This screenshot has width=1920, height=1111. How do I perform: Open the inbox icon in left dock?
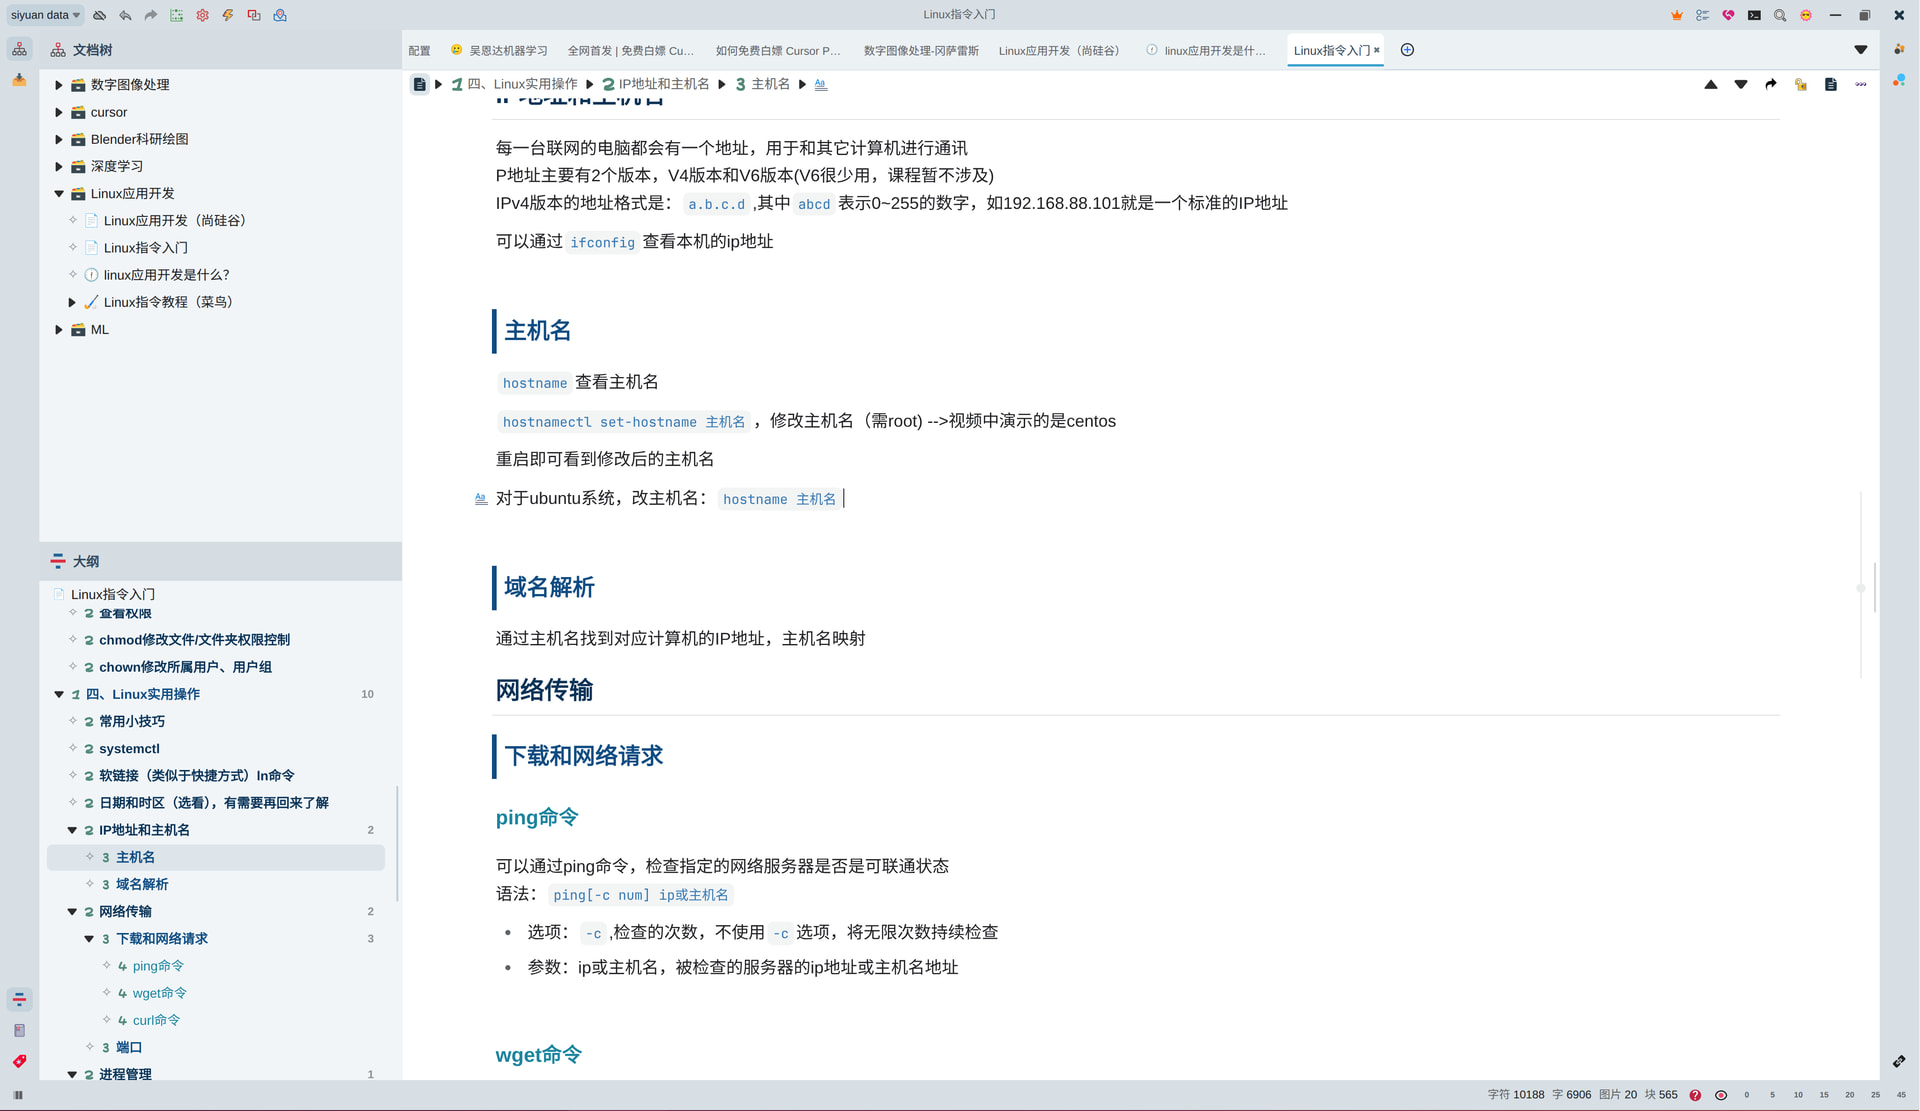click(x=19, y=79)
